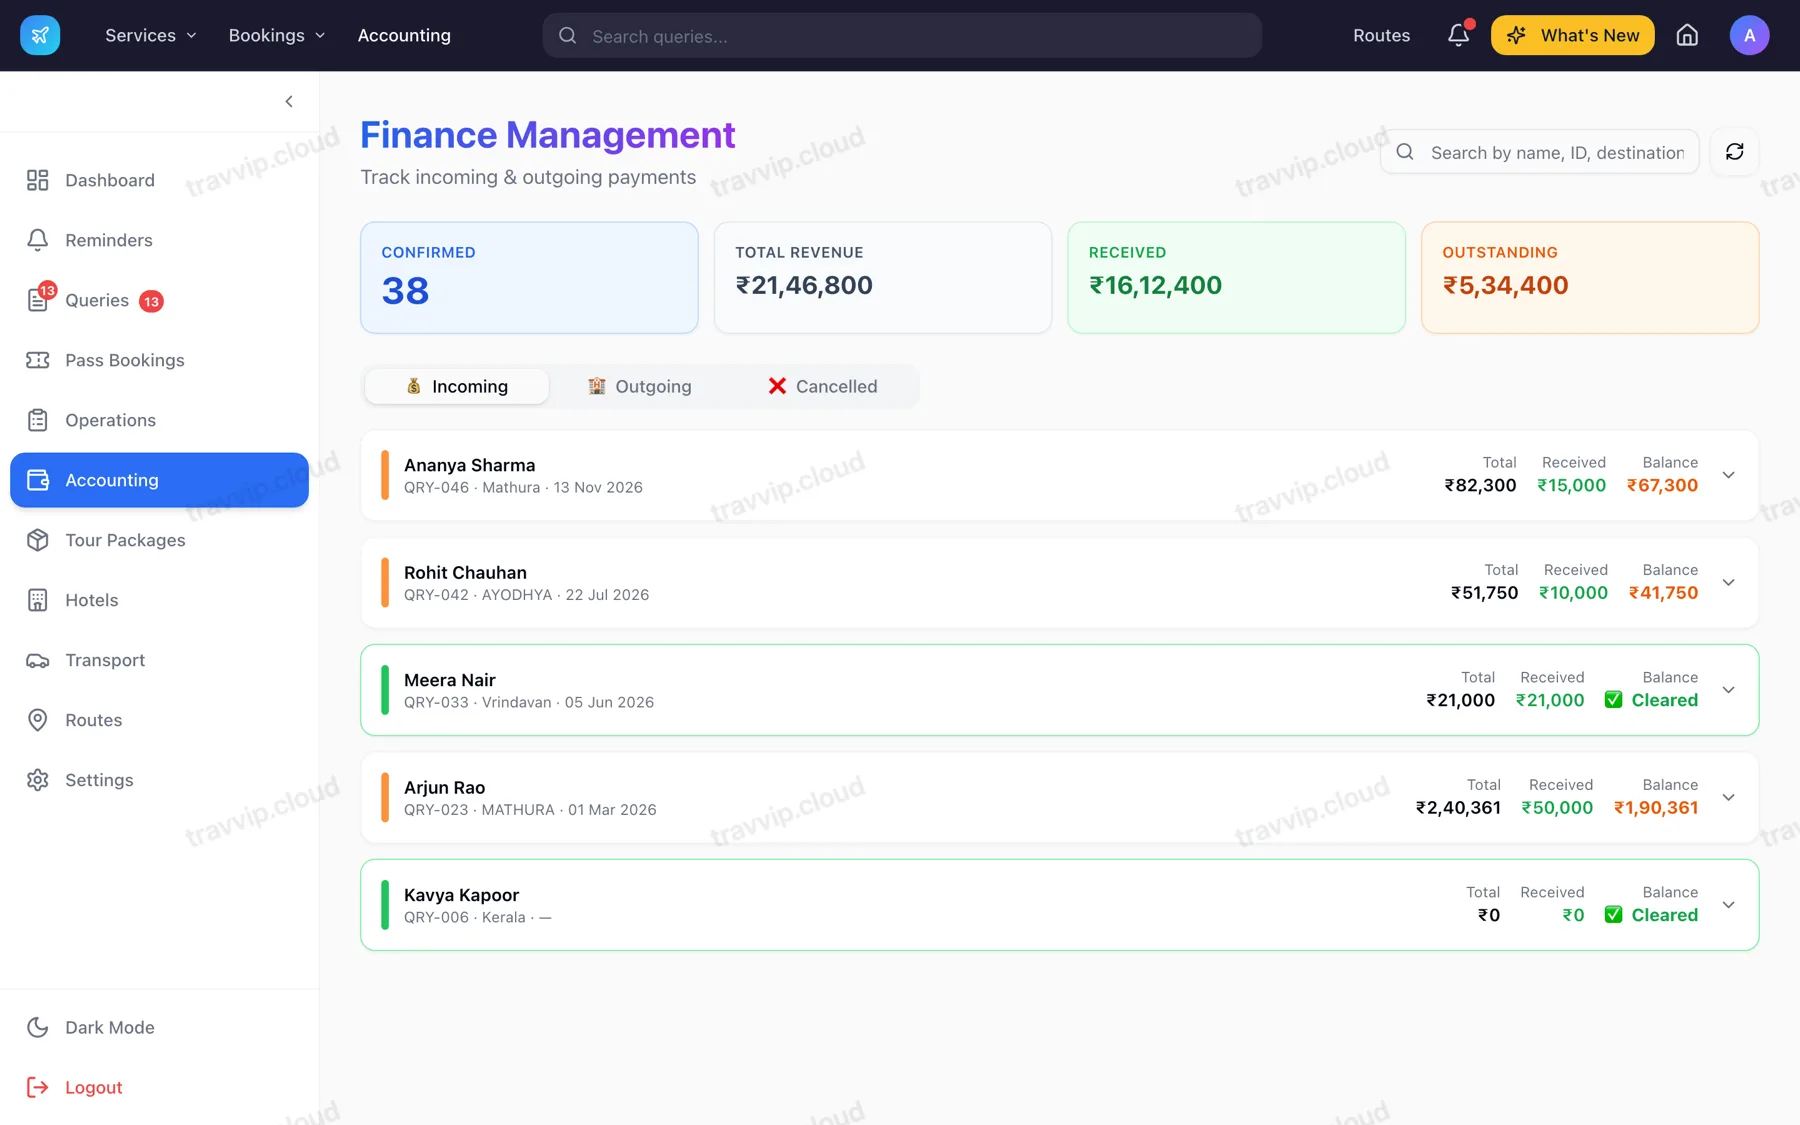This screenshot has height=1125, width=1800.
Task: Open Settings label from sidebar
Action: (x=99, y=780)
